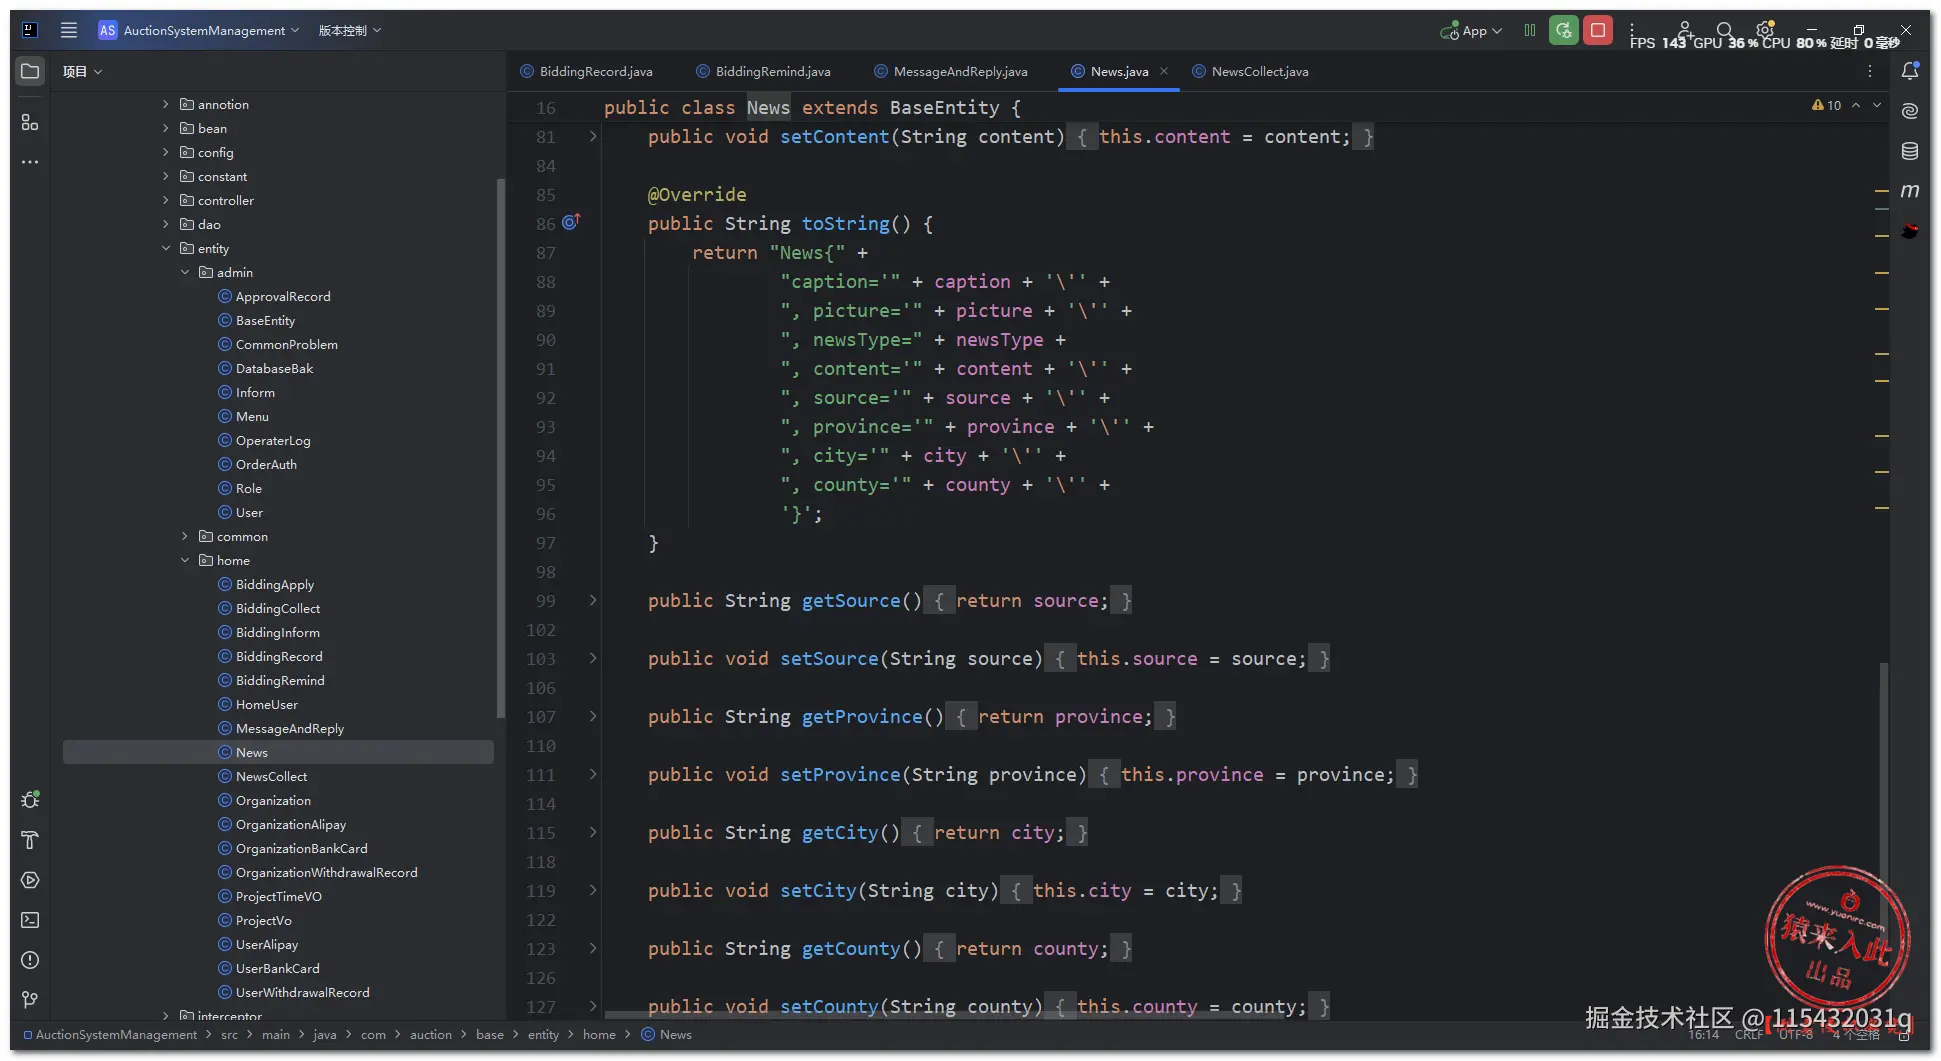Select OrganizationWithdrawalRecord in project tree

click(x=326, y=872)
